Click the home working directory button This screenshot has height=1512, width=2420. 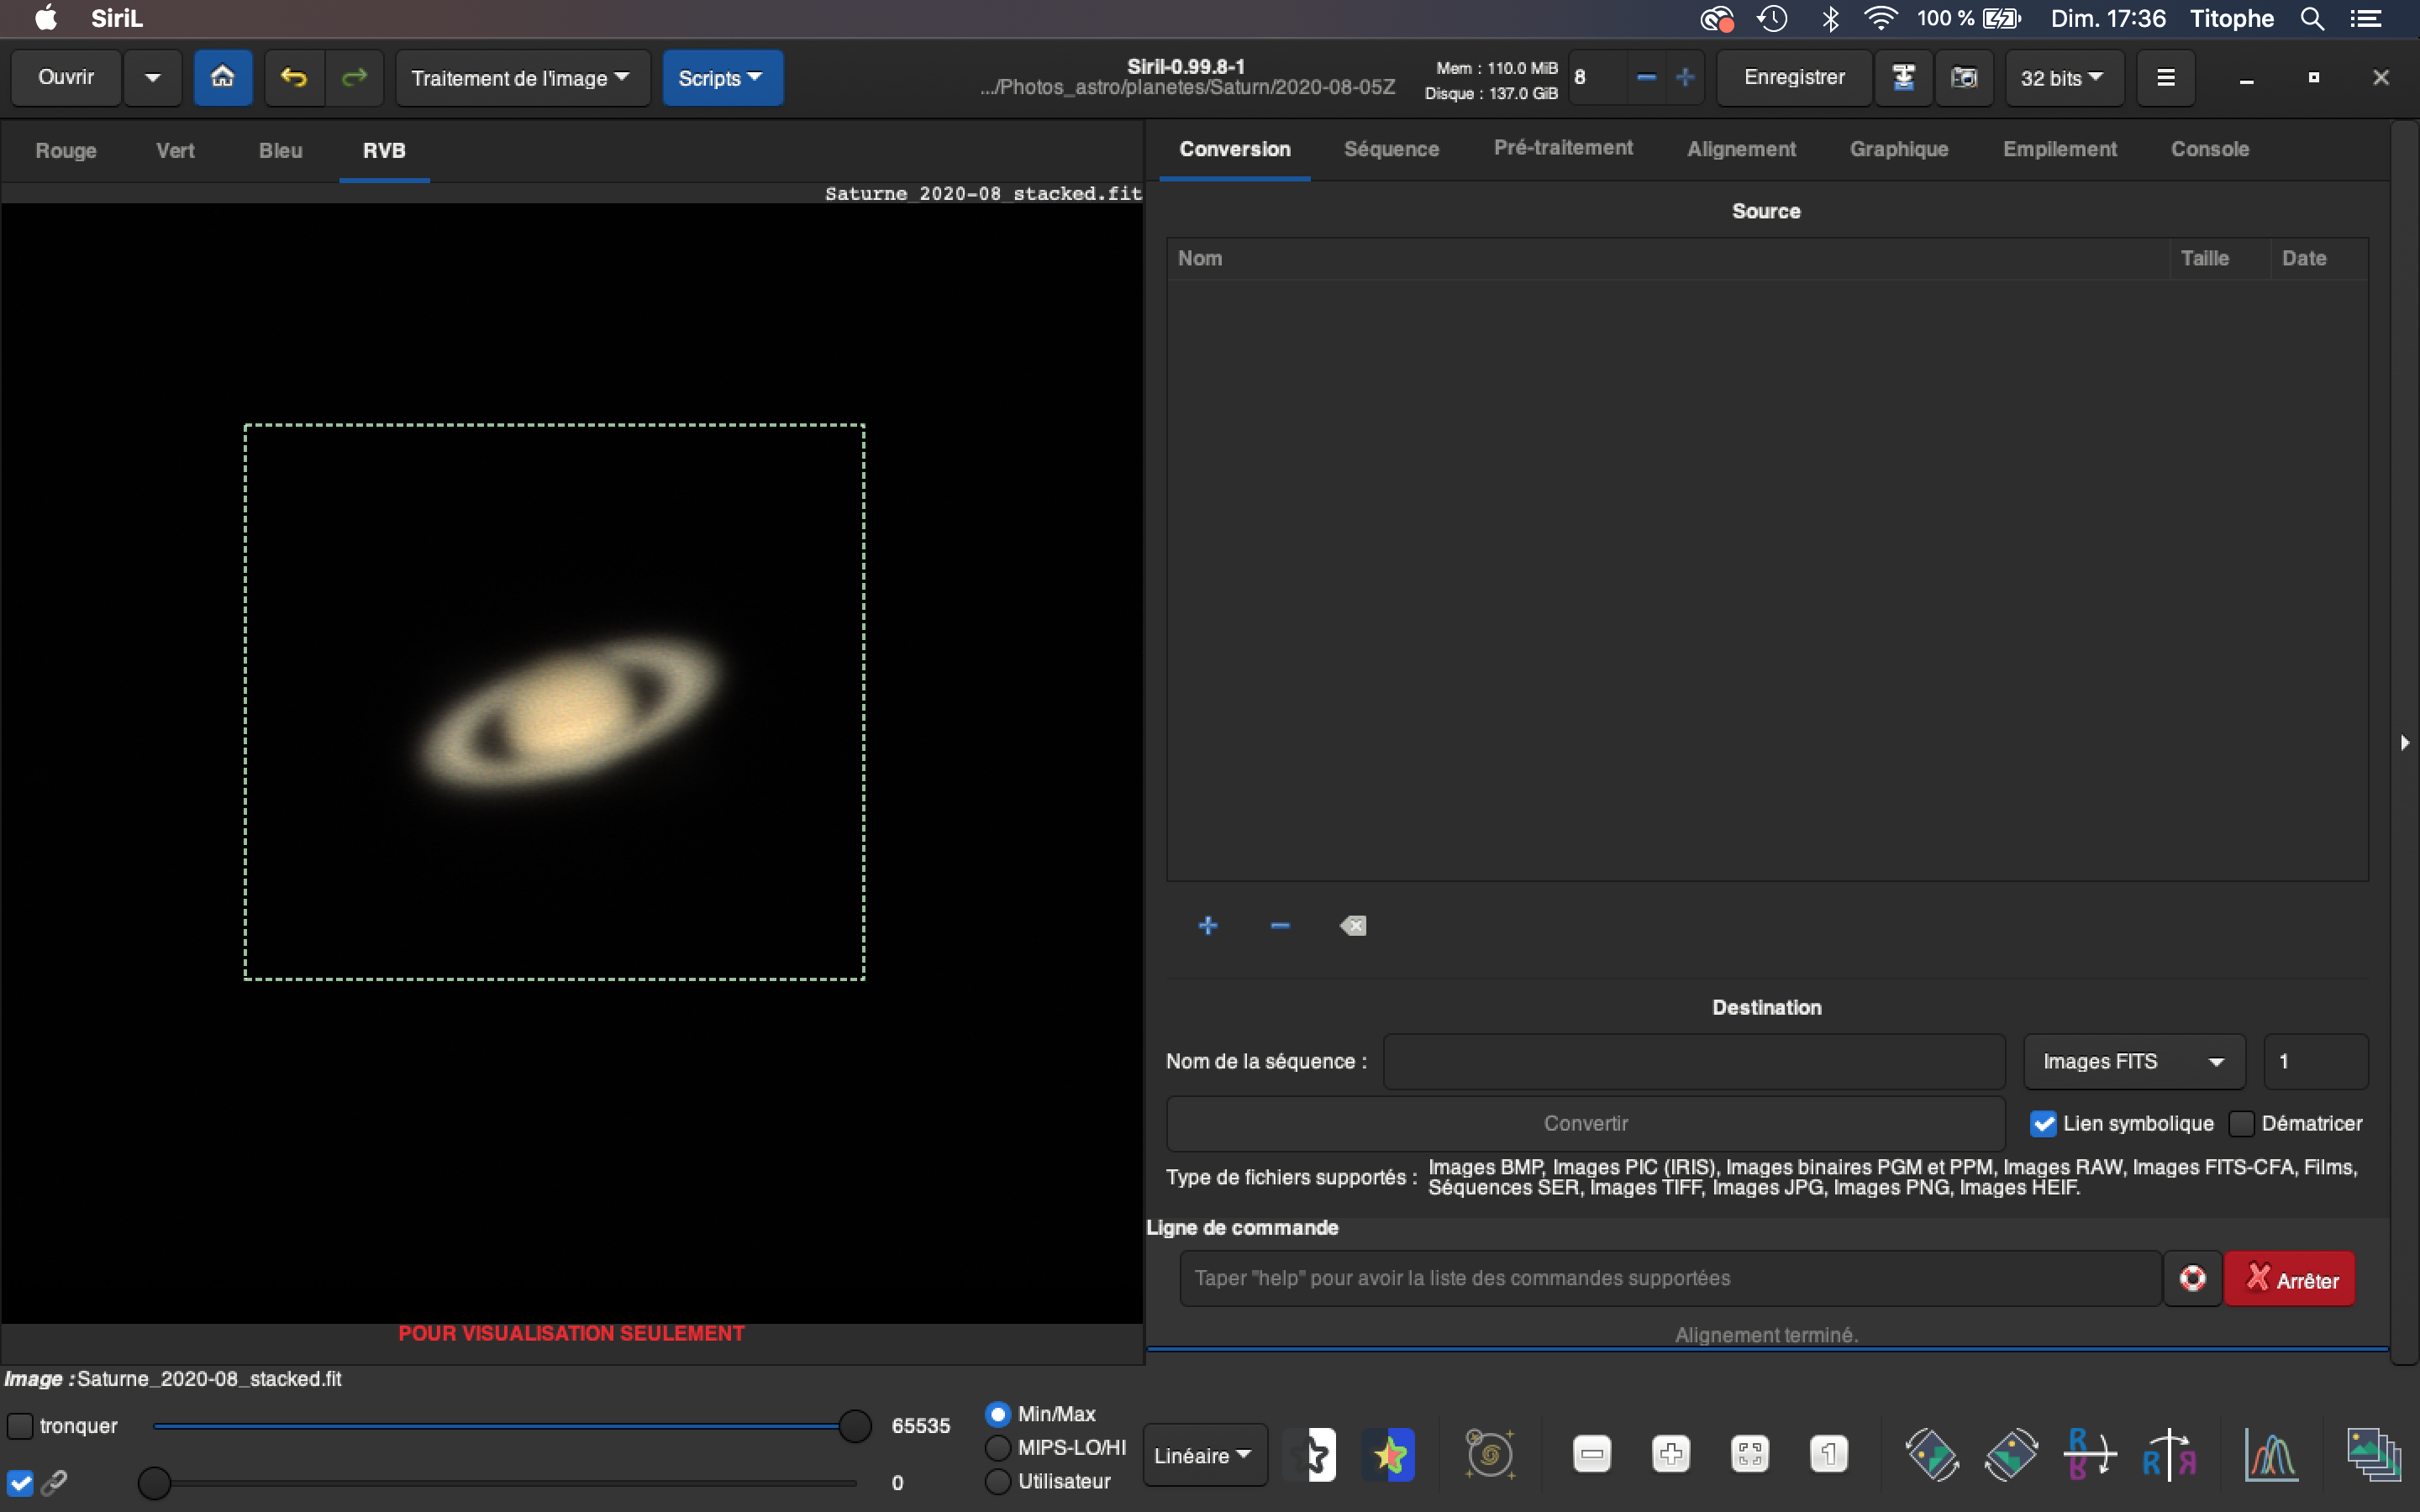[222, 77]
